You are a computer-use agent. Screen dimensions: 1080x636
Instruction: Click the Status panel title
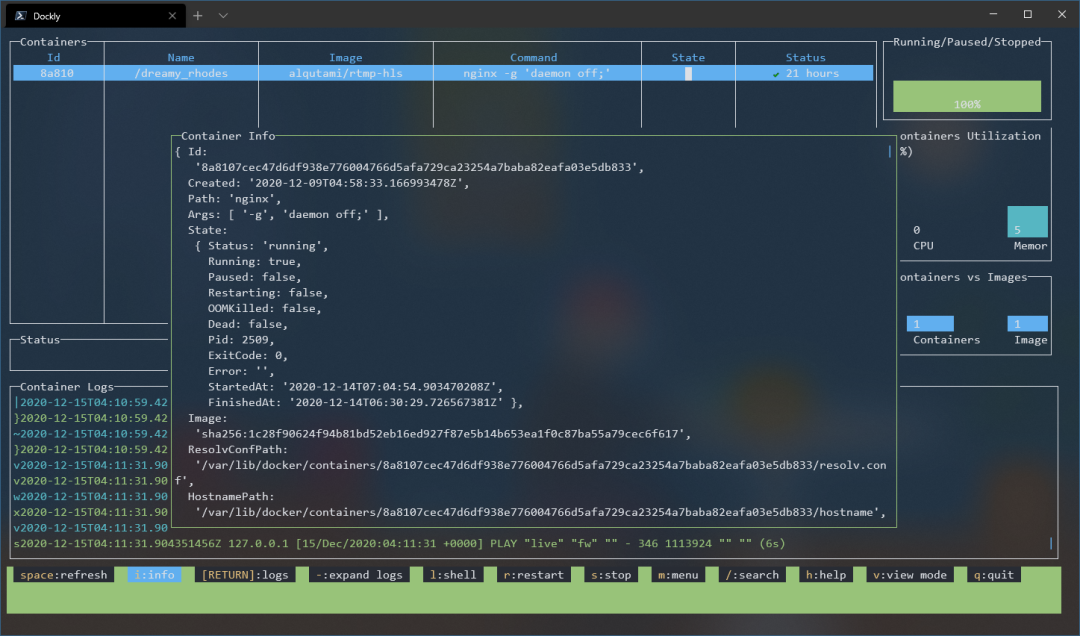coord(40,340)
